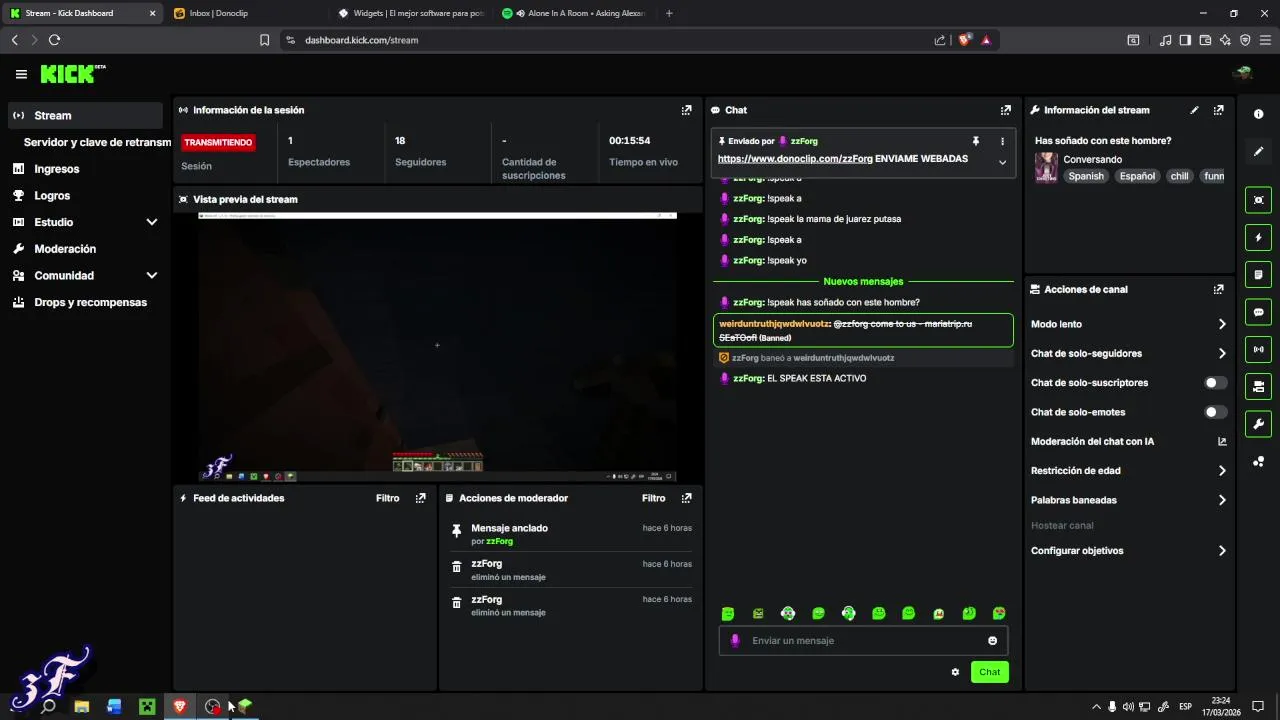Pop out the Información del stream panel
Viewport: 1280px width, 720px height.
point(1218,110)
